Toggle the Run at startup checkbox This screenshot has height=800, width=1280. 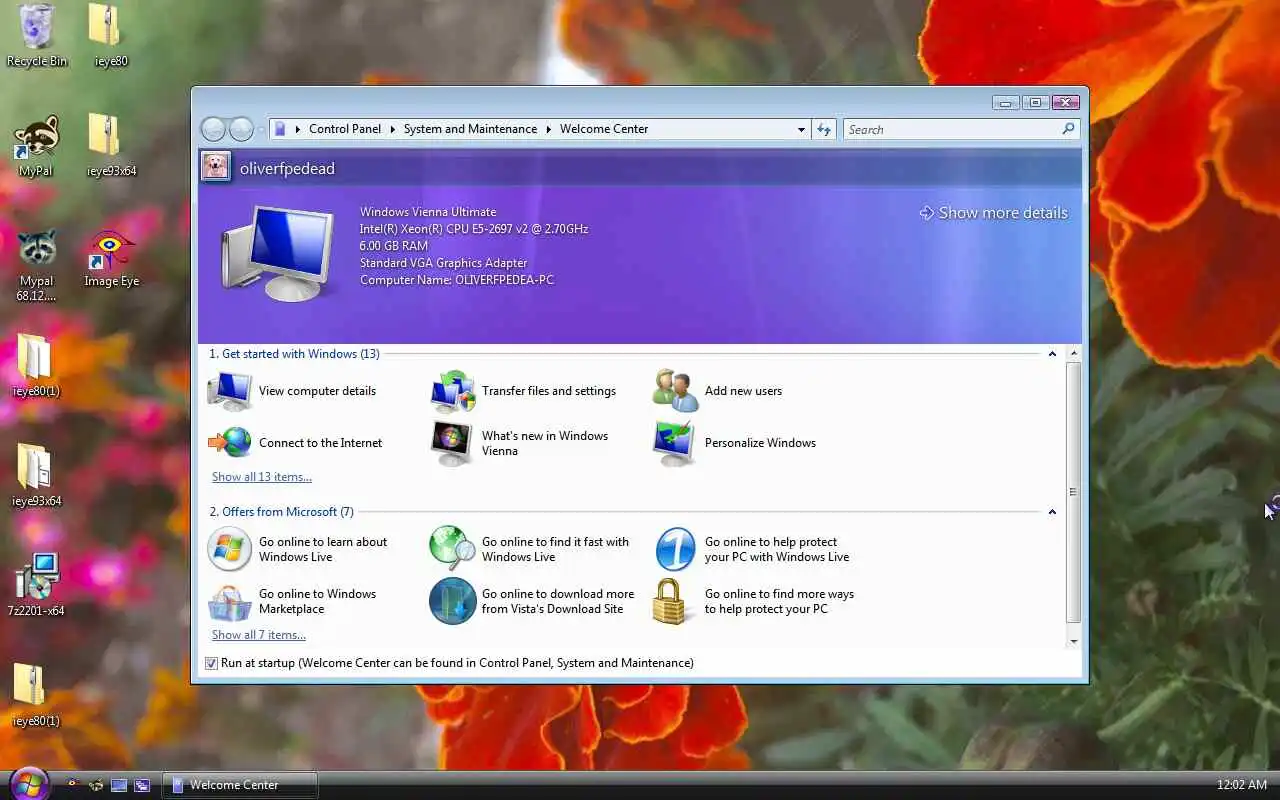(x=211, y=663)
